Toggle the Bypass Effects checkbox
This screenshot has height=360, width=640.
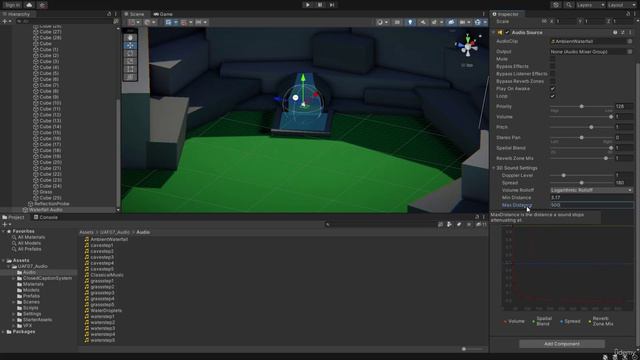click(x=552, y=67)
